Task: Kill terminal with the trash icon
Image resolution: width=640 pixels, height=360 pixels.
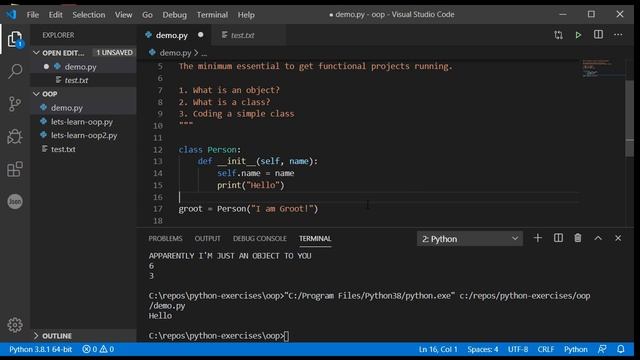Action: 578,238
